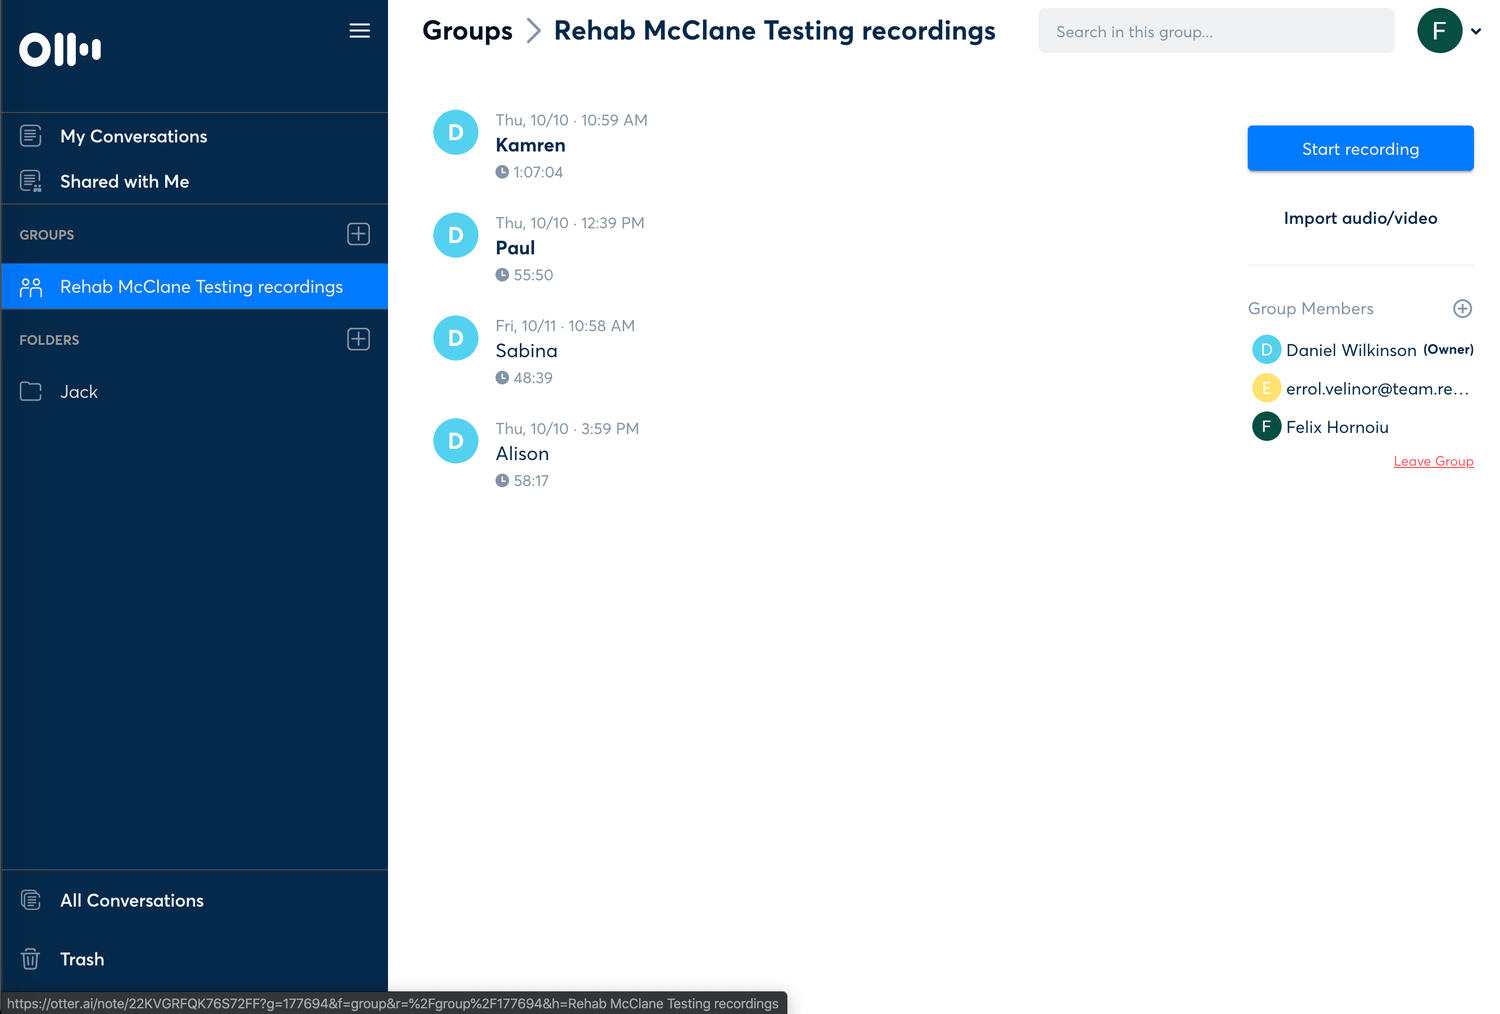Screen dimensions: 1500x1014
Task: Click the All Conversations stacked icon
Action: [31, 900]
